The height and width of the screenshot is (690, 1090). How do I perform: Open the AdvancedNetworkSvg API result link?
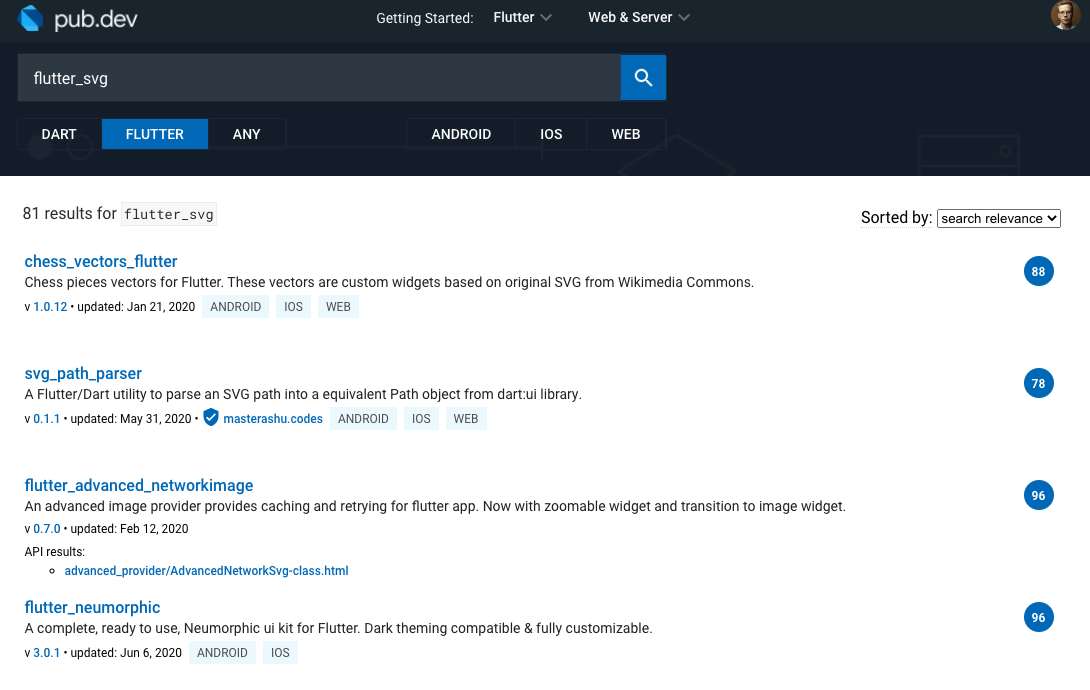click(206, 570)
